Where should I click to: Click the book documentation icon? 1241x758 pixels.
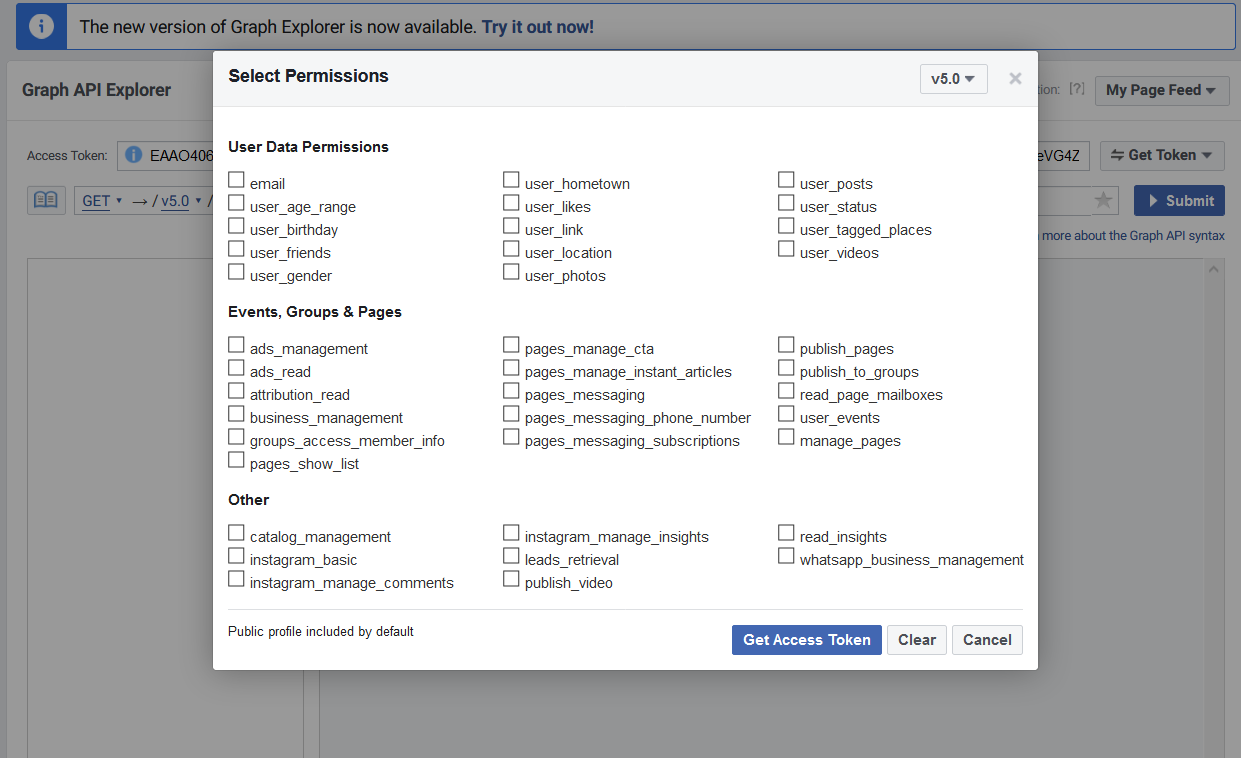tap(46, 200)
